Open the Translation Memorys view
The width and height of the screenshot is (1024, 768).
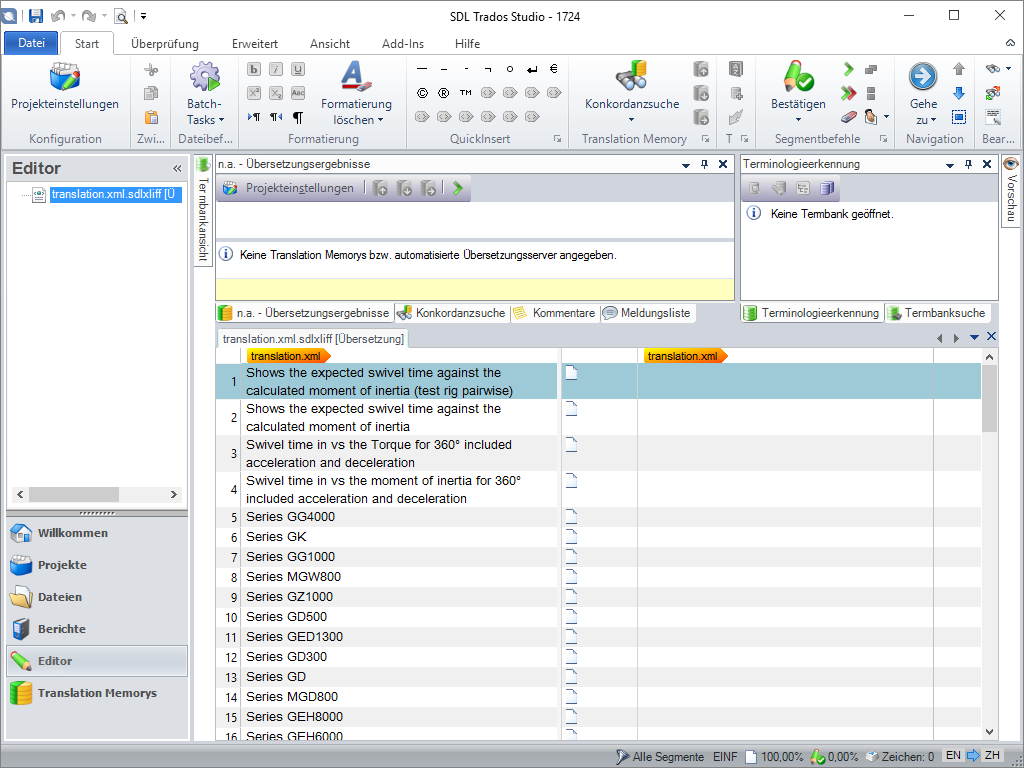pyautogui.click(x=97, y=693)
